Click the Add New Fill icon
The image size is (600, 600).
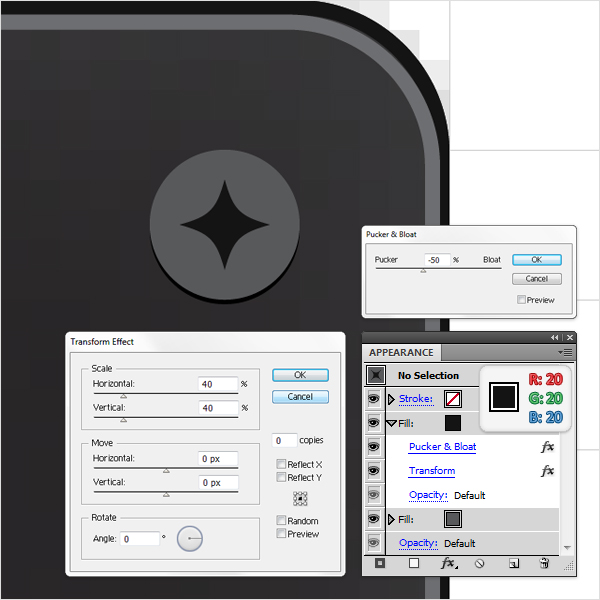click(x=414, y=563)
